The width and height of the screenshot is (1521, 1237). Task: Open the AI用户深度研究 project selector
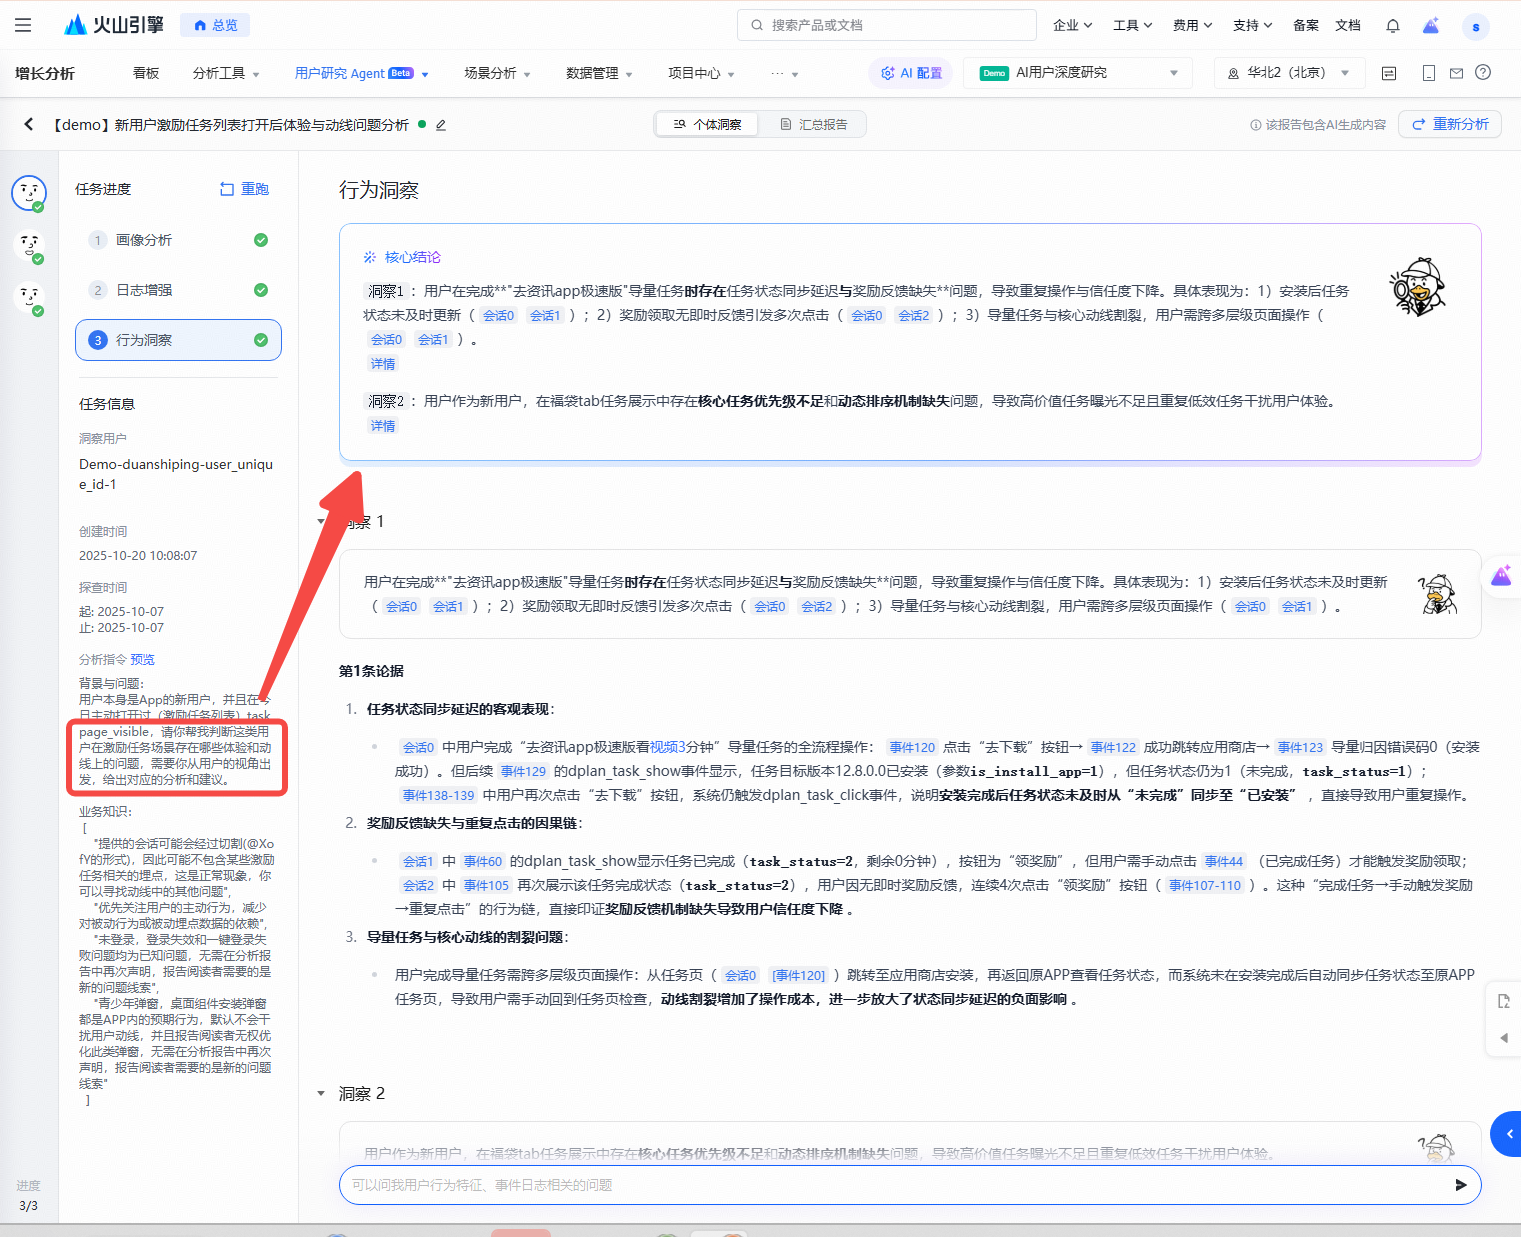coord(1078,73)
